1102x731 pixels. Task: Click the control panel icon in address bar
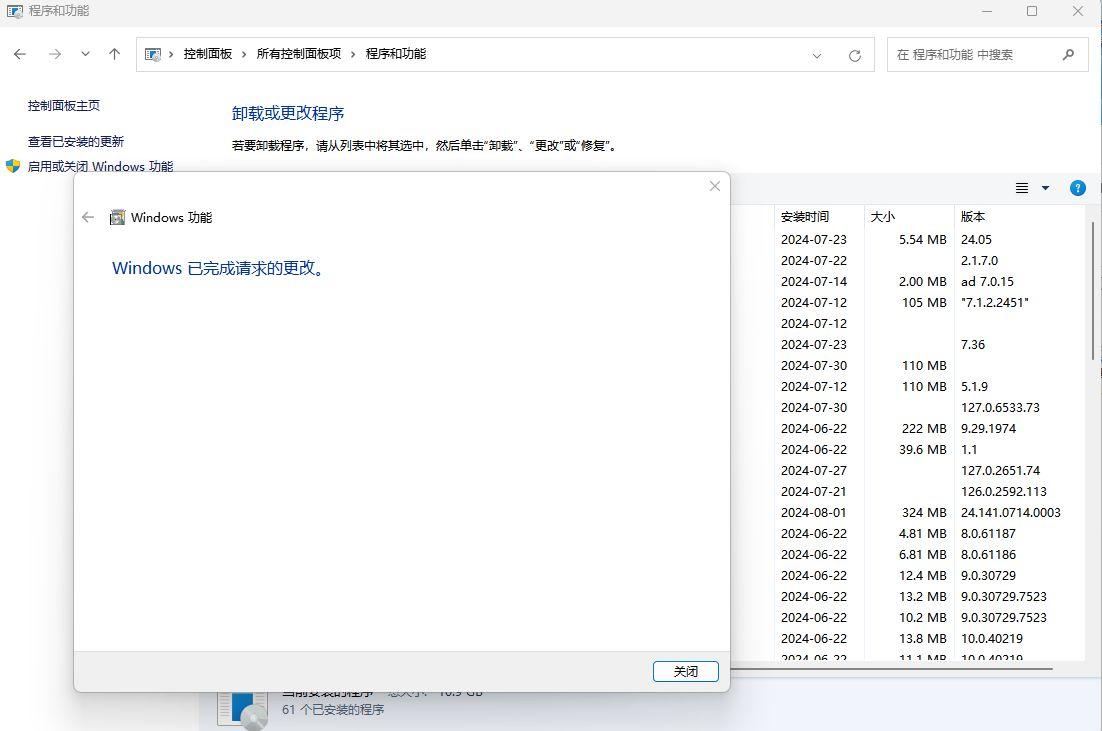(x=153, y=54)
